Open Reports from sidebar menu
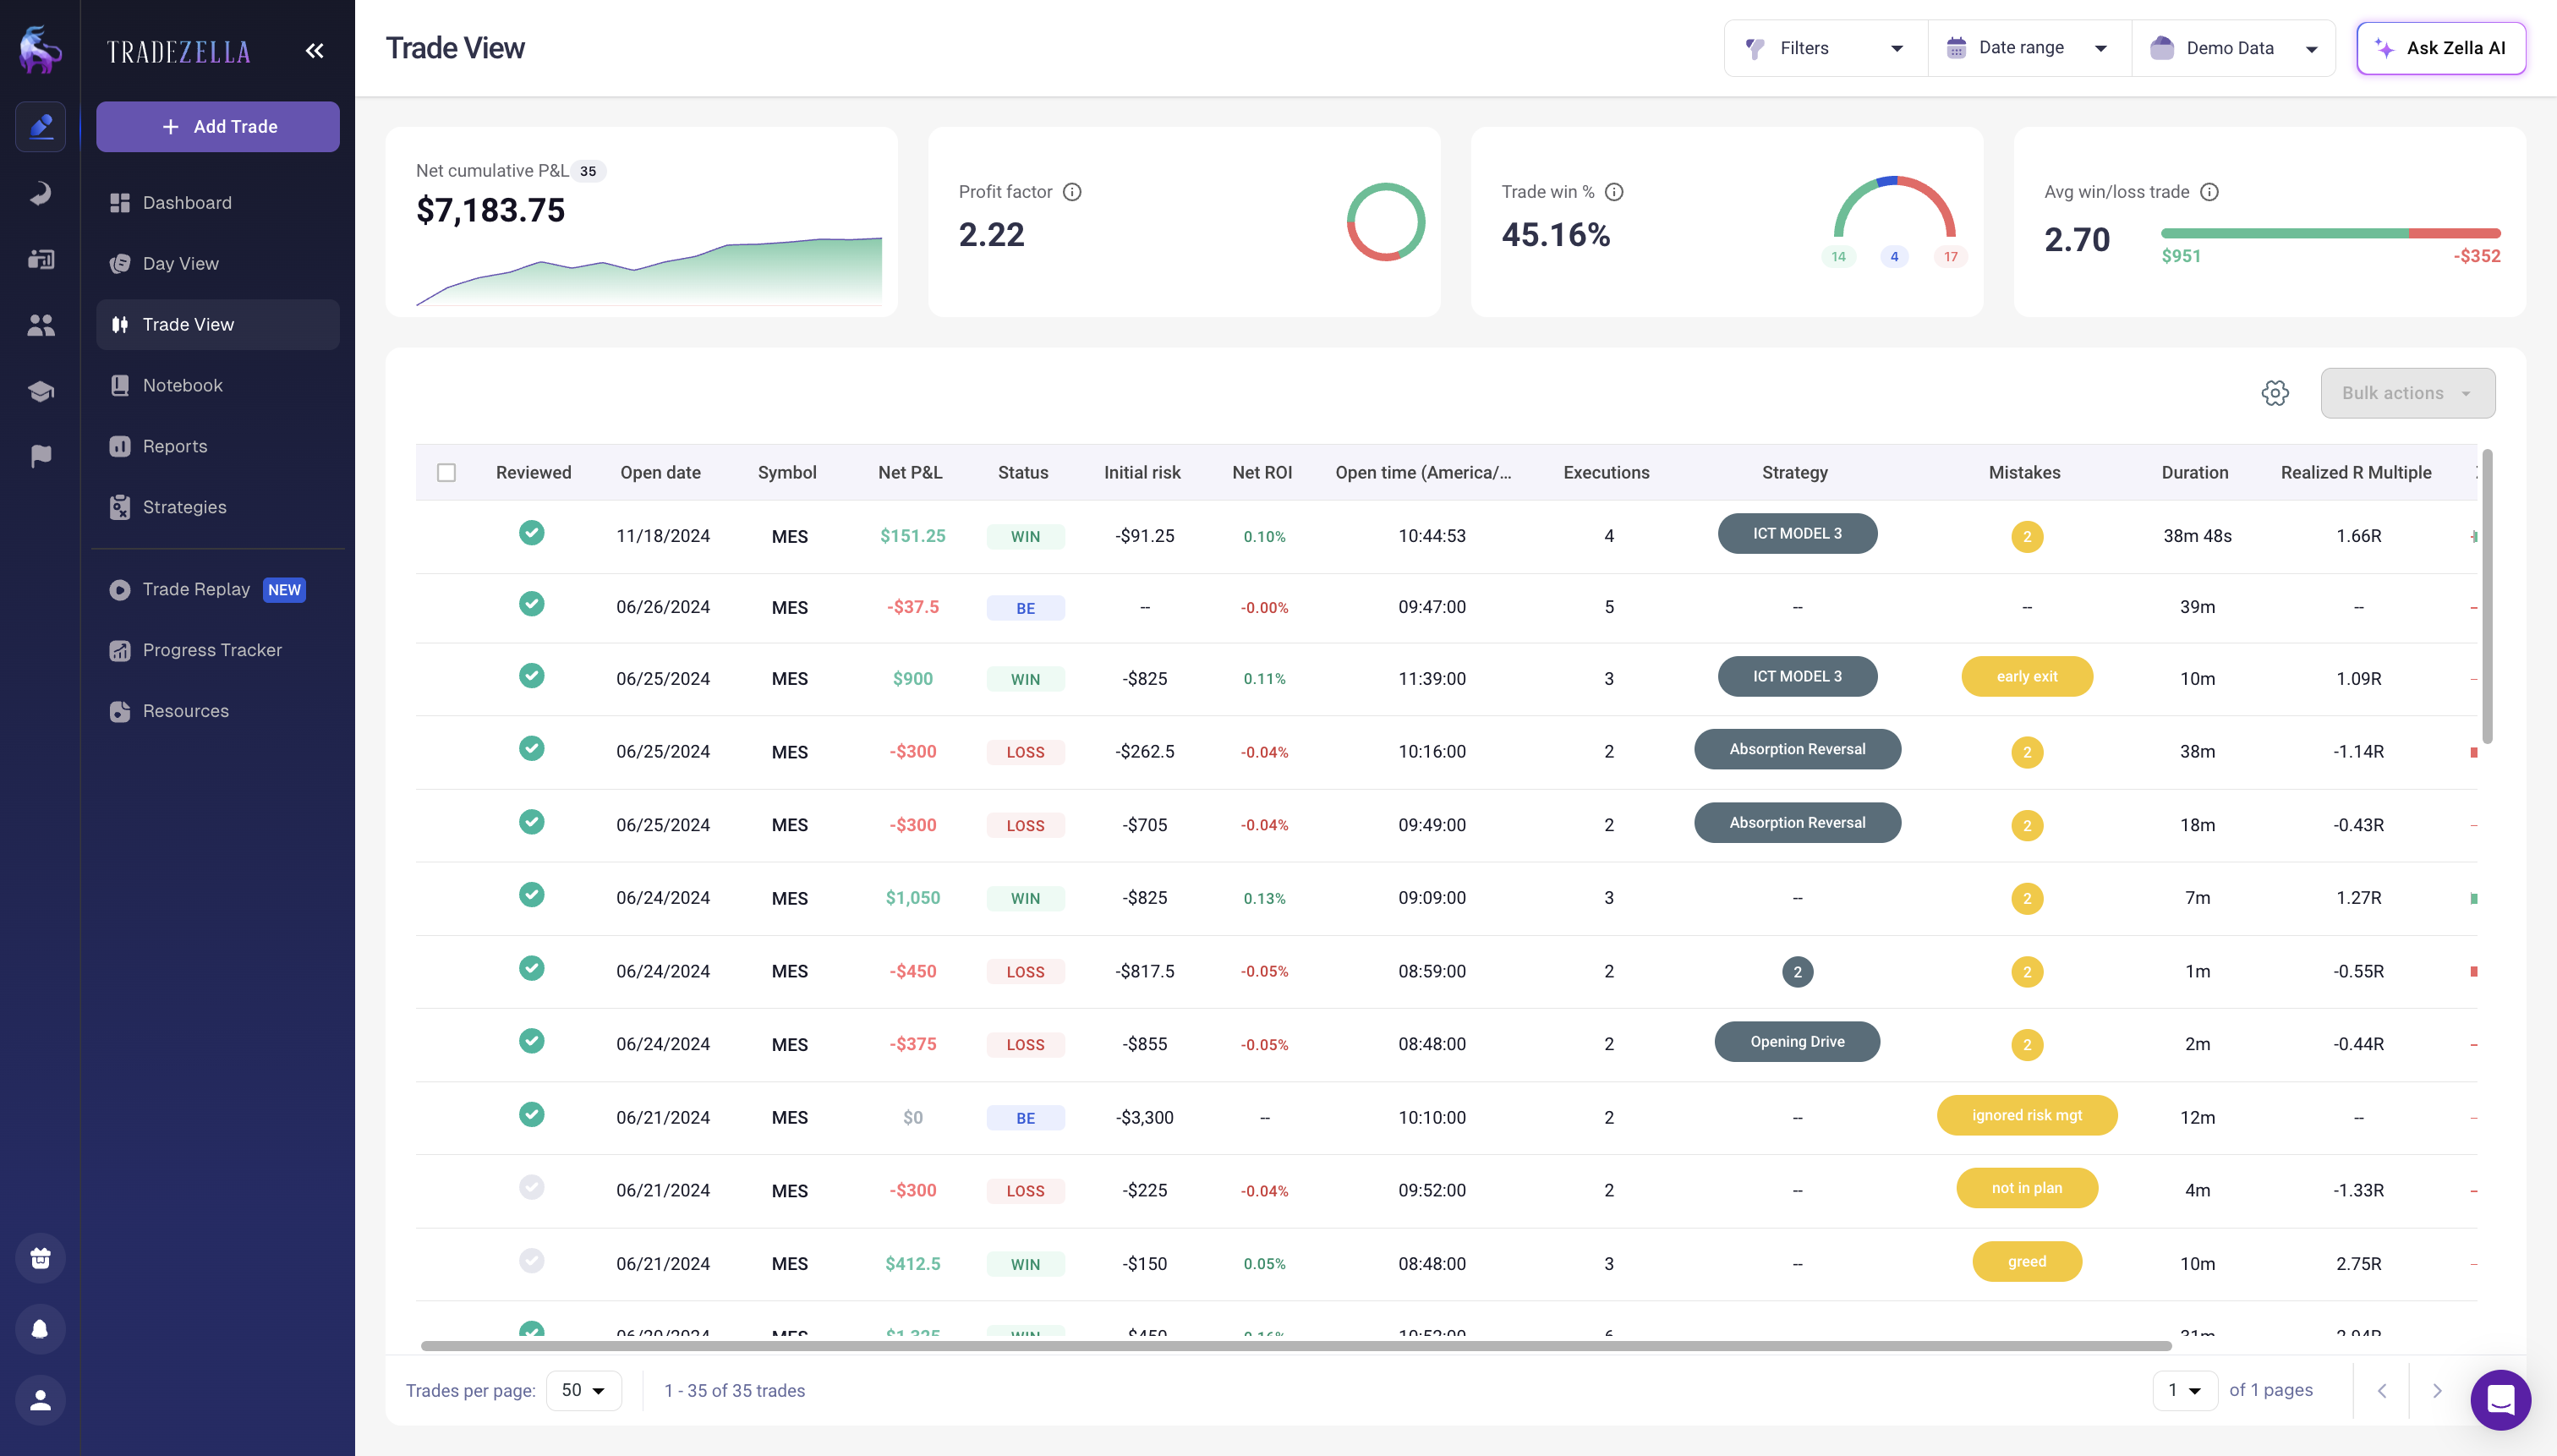This screenshot has width=2557, height=1456. [174, 446]
